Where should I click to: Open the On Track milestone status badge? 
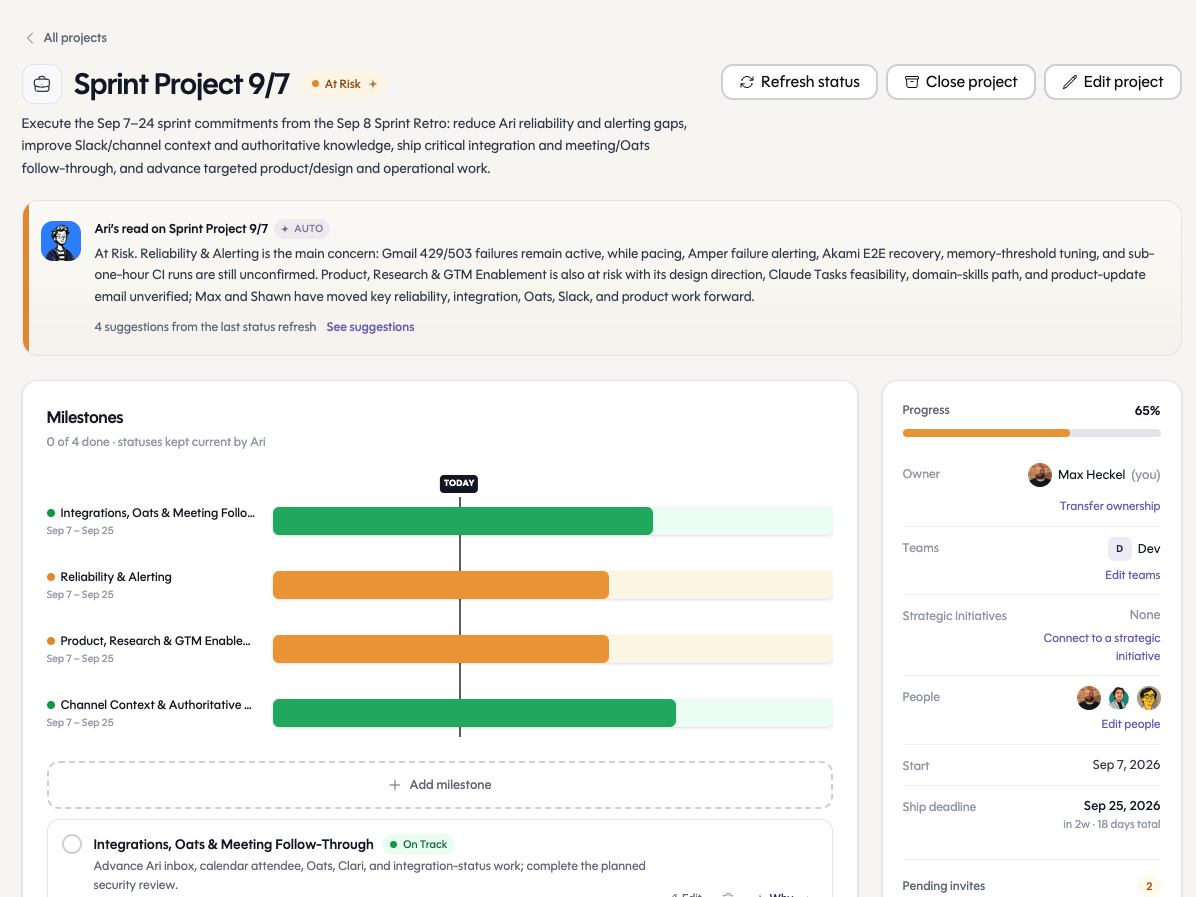[x=418, y=844]
